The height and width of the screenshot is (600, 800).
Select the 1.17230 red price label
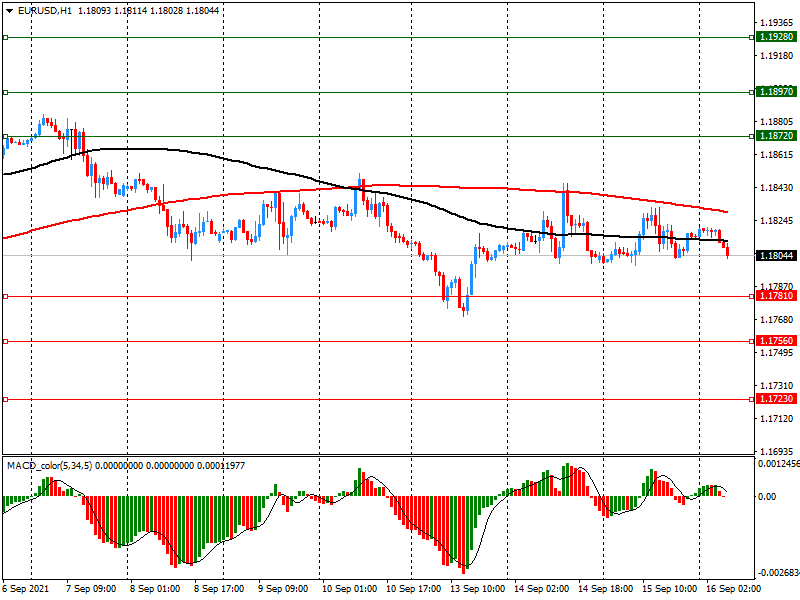pyautogui.click(x=777, y=399)
